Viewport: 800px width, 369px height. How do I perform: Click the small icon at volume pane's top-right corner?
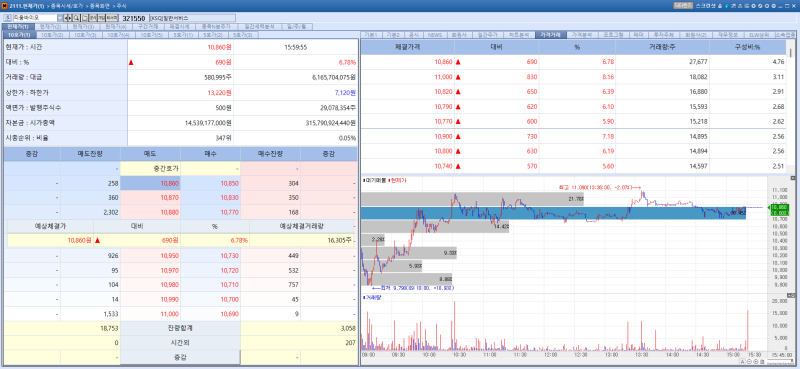[792, 296]
